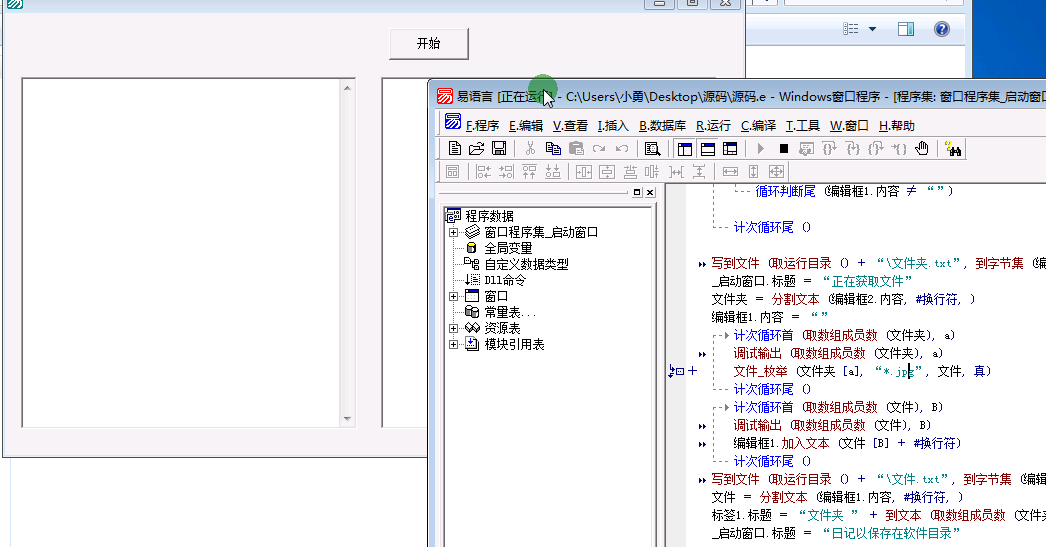Viewport: 1046px width, 547px height.
Task: Toggle the Explorer preview pane button
Action: pyautogui.click(x=905, y=30)
